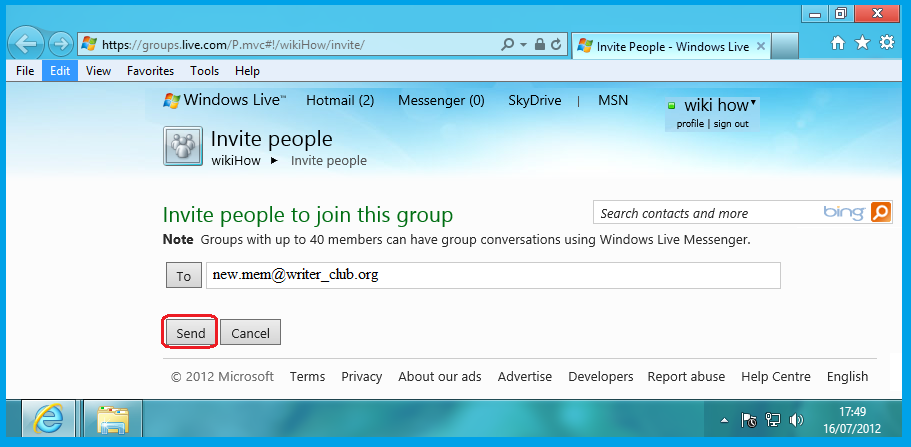Open the Help menu

point(248,71)
